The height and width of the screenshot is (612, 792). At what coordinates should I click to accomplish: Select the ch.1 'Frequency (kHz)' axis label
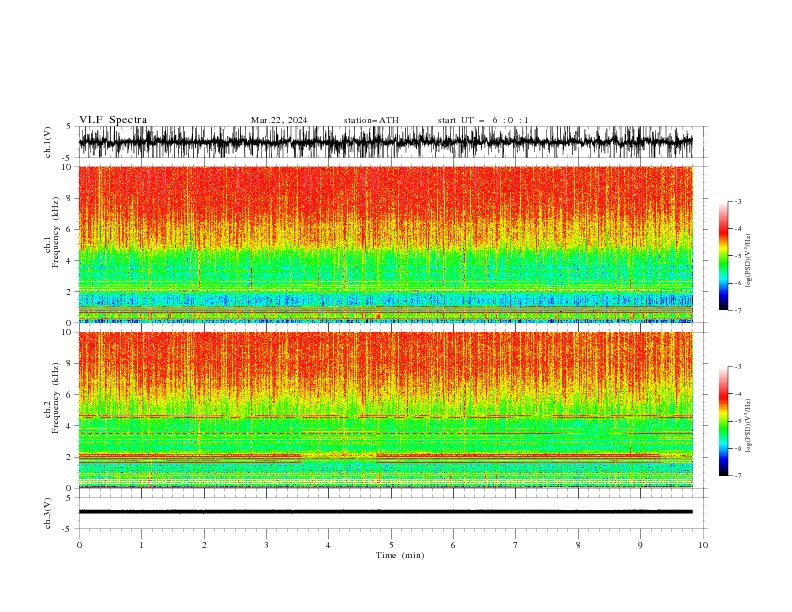pyautogui.click(x=56, y=233)
